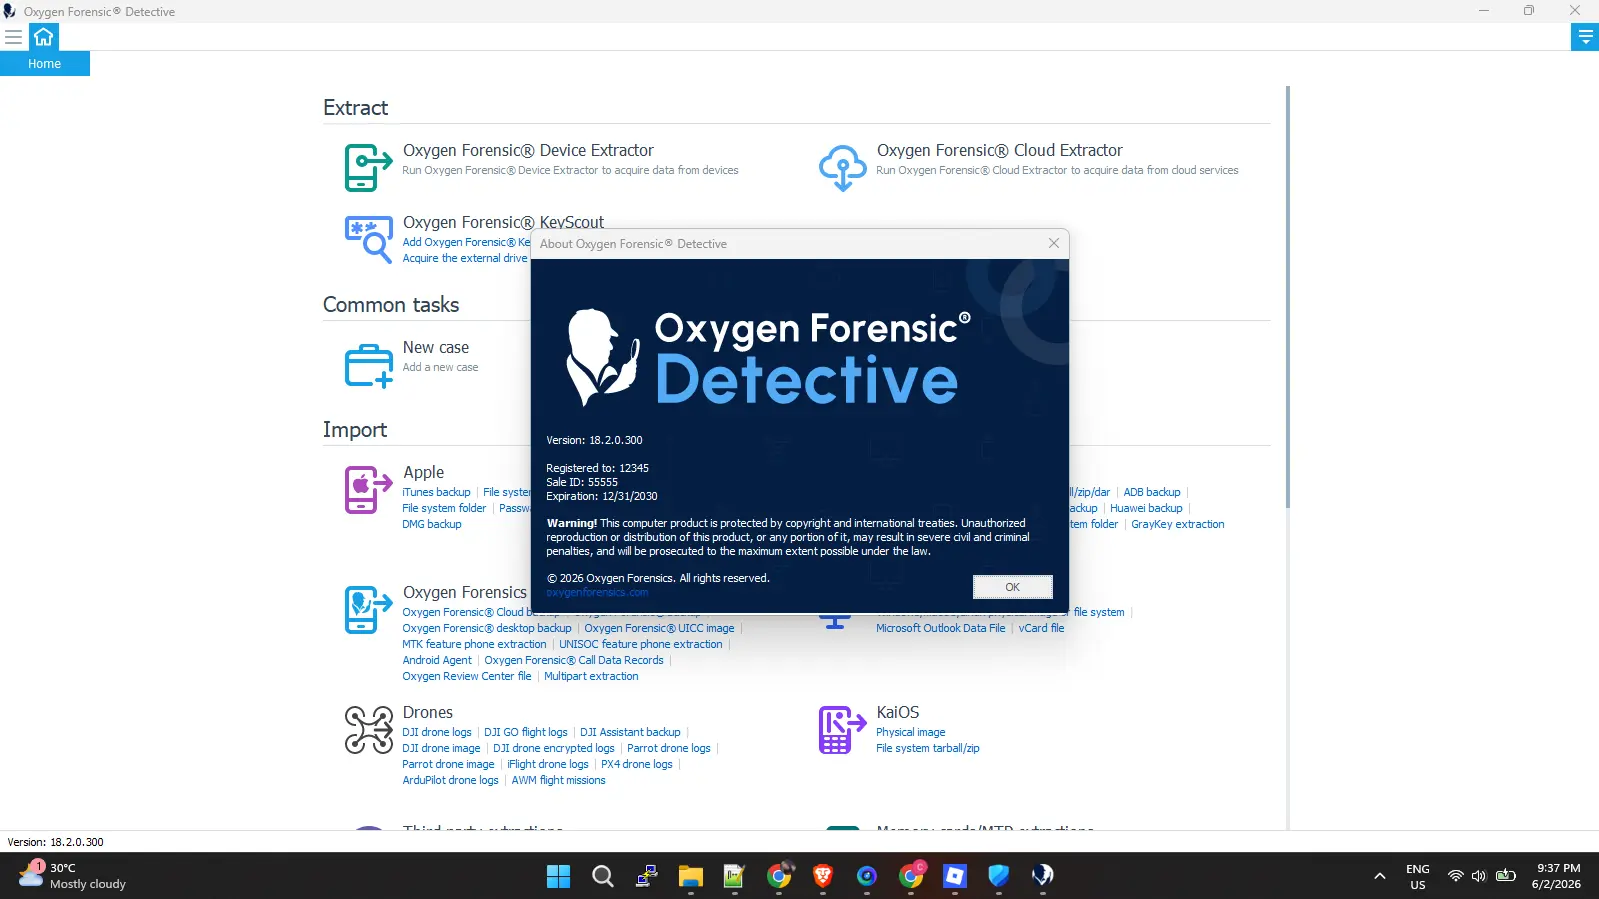
Task: Choose DJI Assistant backup
Action: tap(630, 732)
